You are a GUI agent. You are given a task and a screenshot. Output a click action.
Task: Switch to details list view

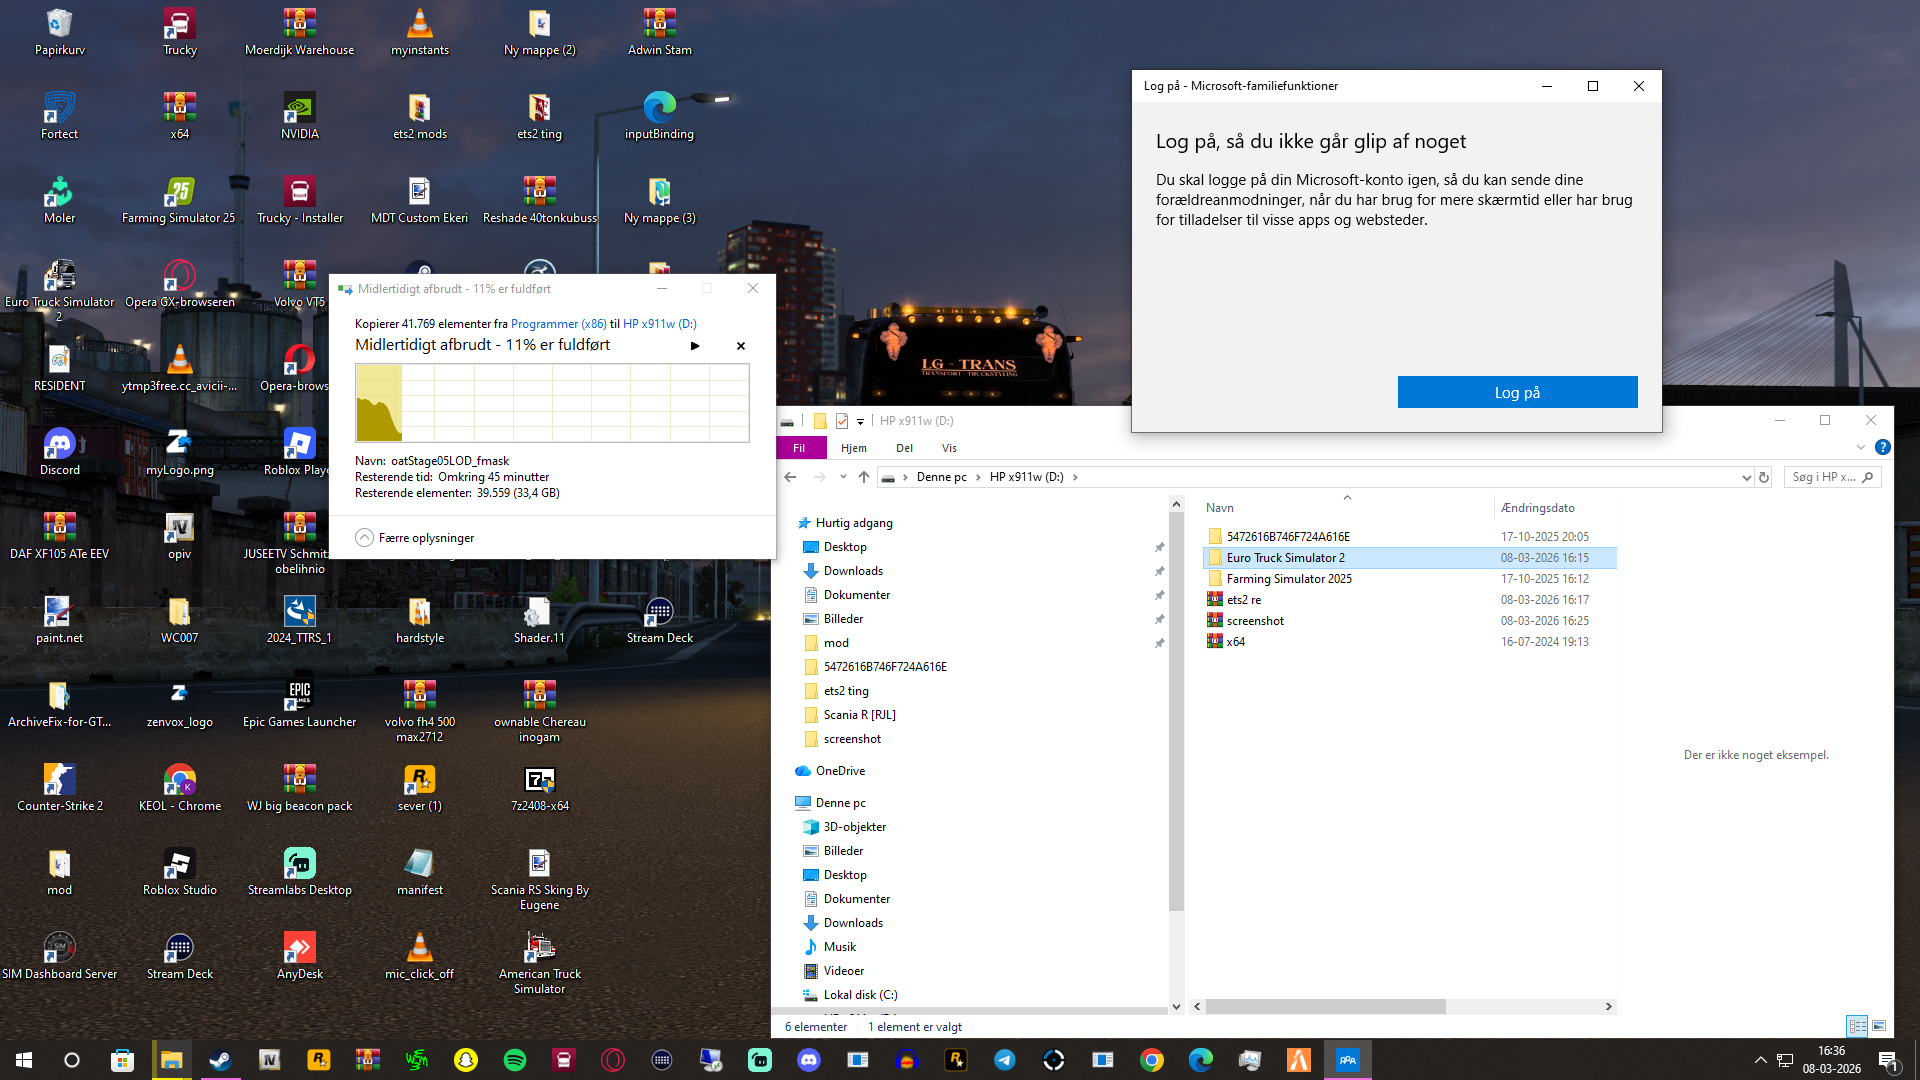1857,1026
